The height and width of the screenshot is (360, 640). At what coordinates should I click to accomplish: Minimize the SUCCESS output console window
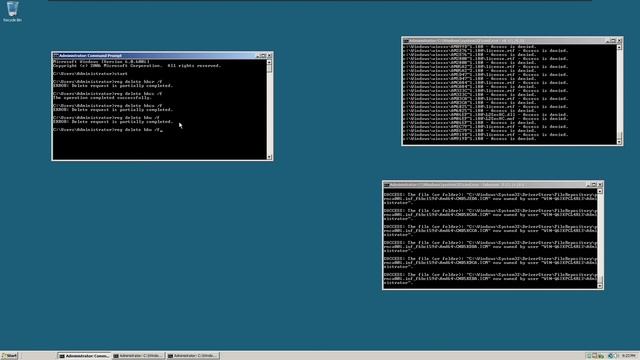coord(589,185)
